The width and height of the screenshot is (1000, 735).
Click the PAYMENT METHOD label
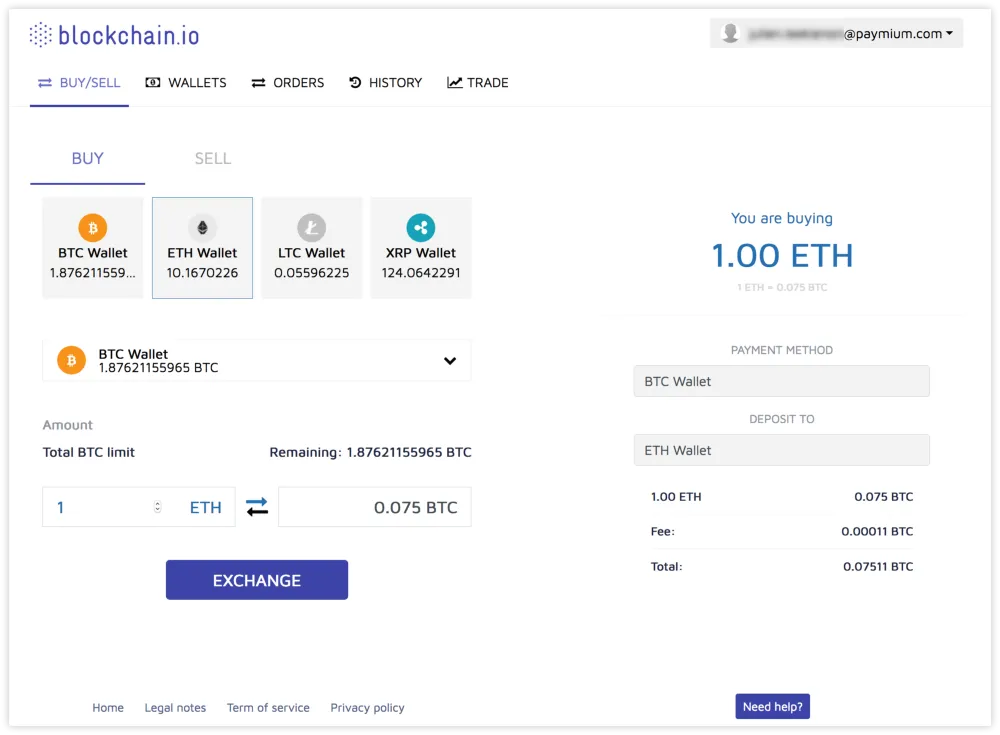tap(782, 350)
